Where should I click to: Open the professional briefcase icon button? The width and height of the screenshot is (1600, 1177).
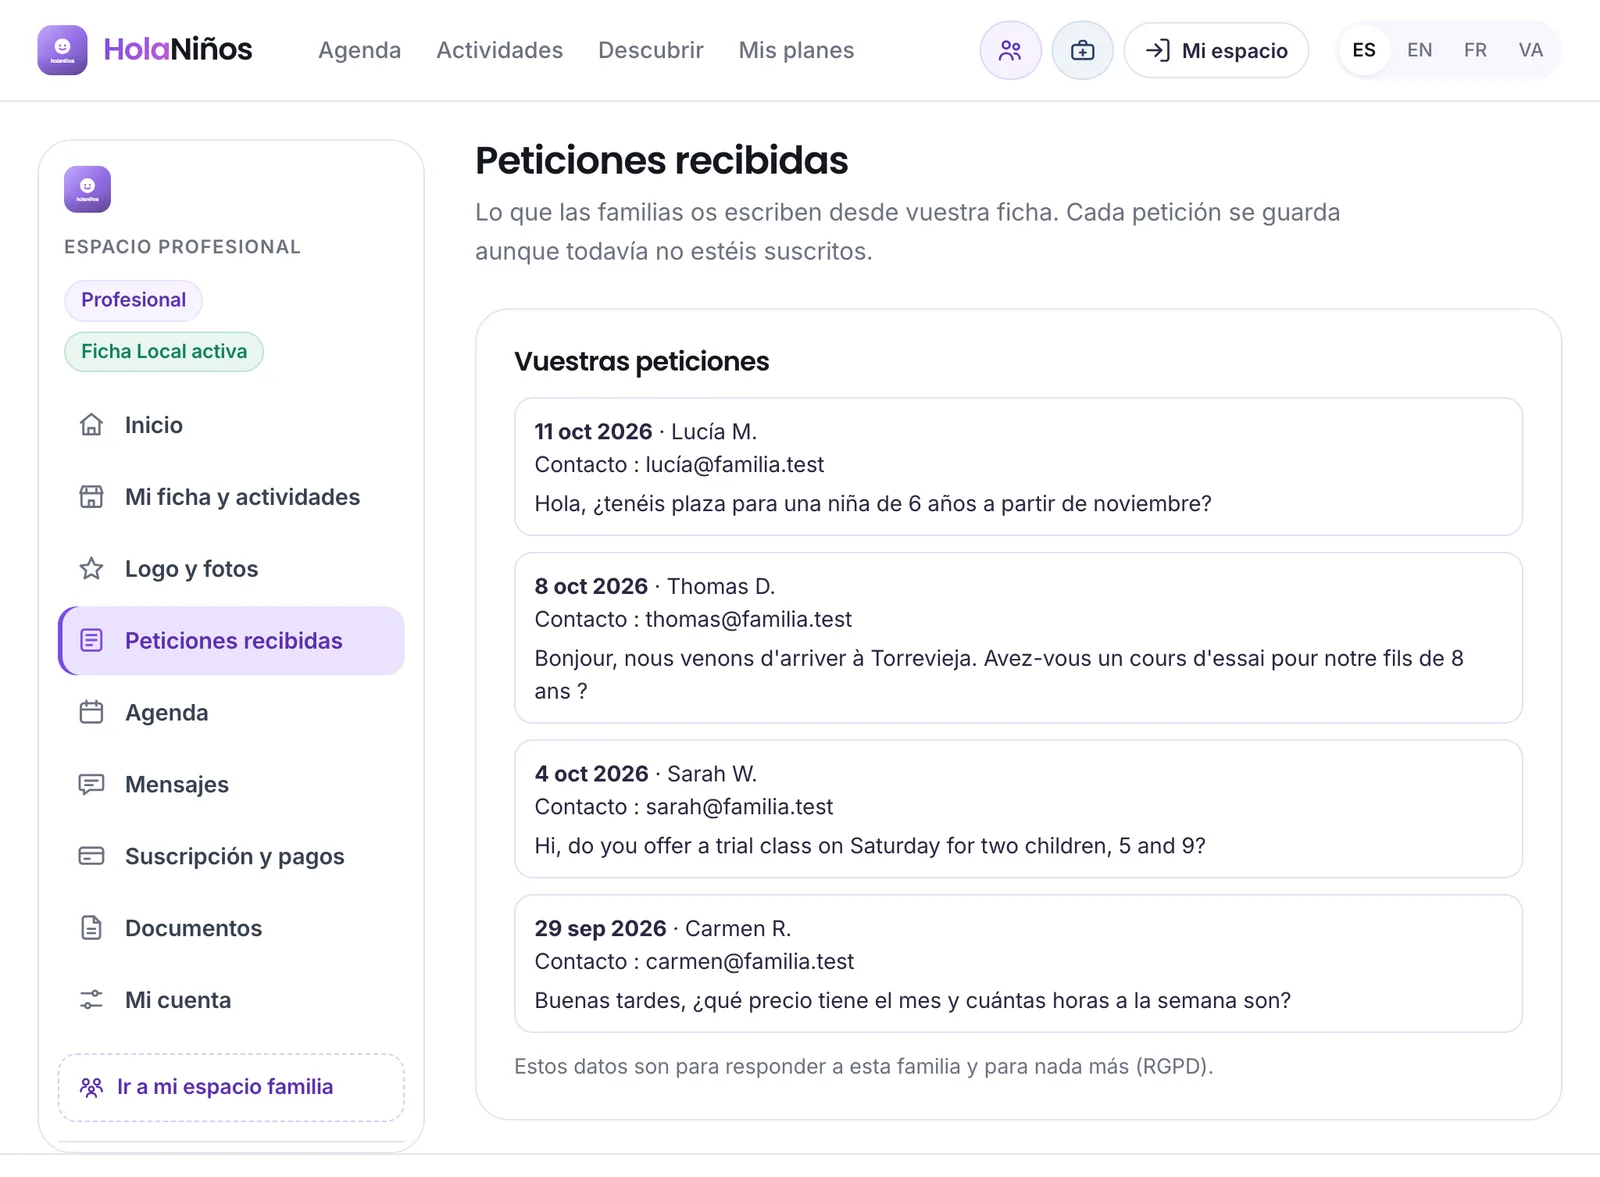click(1082, 50)
